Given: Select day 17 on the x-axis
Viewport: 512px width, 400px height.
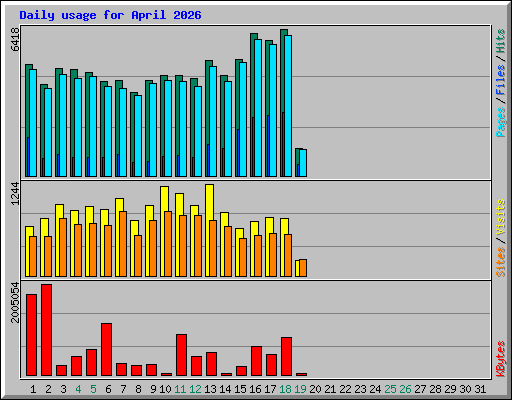Looking at the screenshot, I should click(270, 389).
